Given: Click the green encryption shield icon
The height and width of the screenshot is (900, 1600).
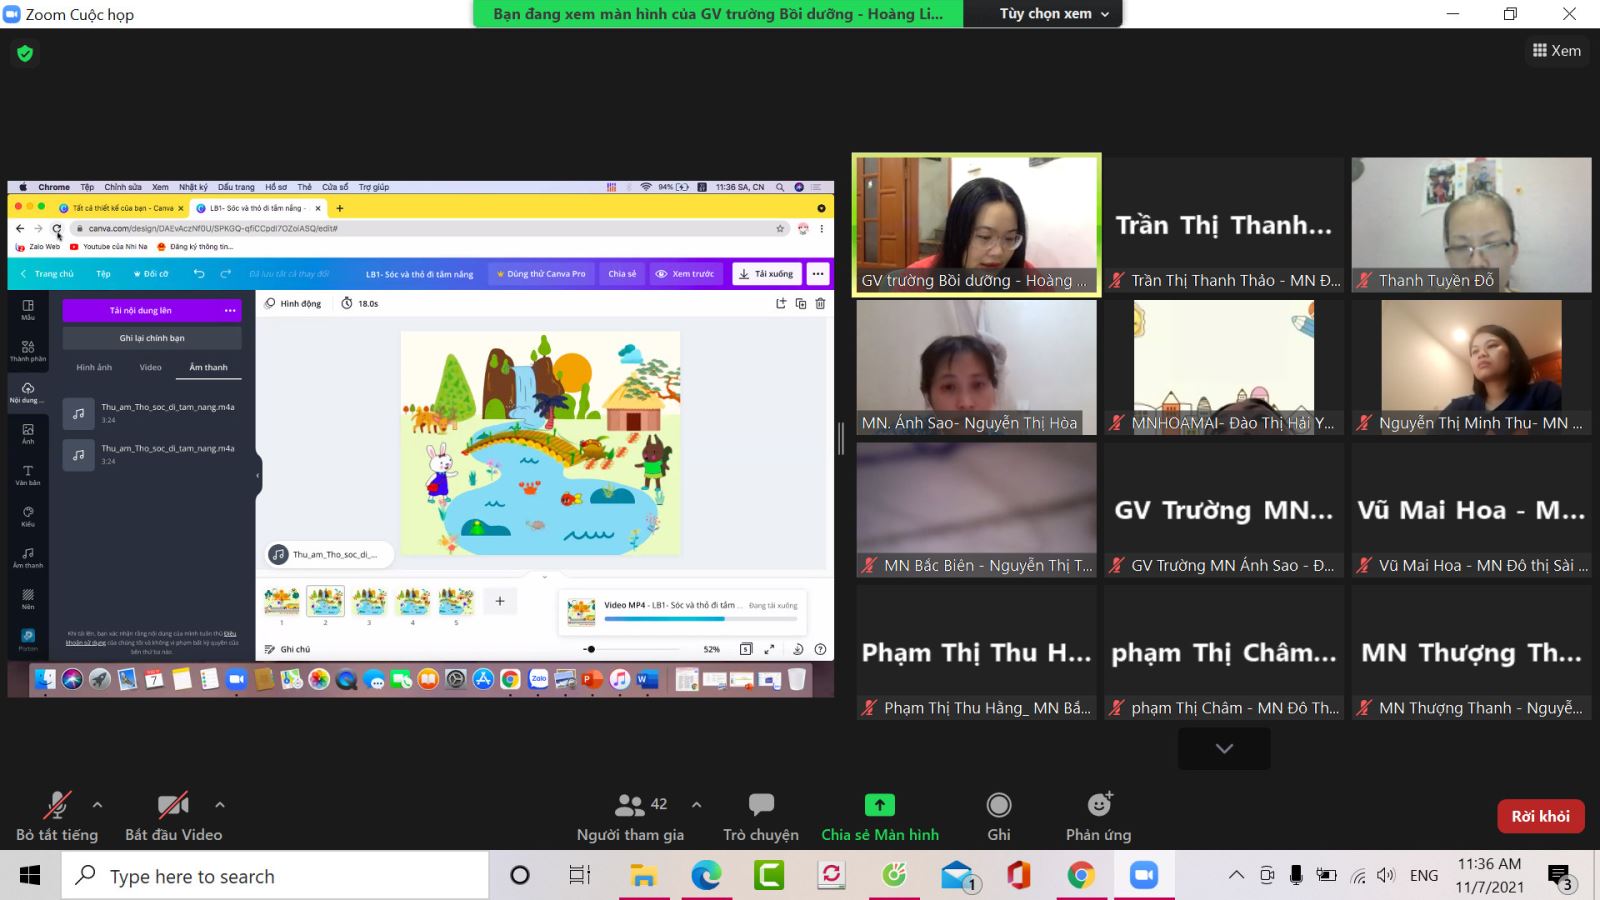Looking at the screenshot, I should click(25, 53).
